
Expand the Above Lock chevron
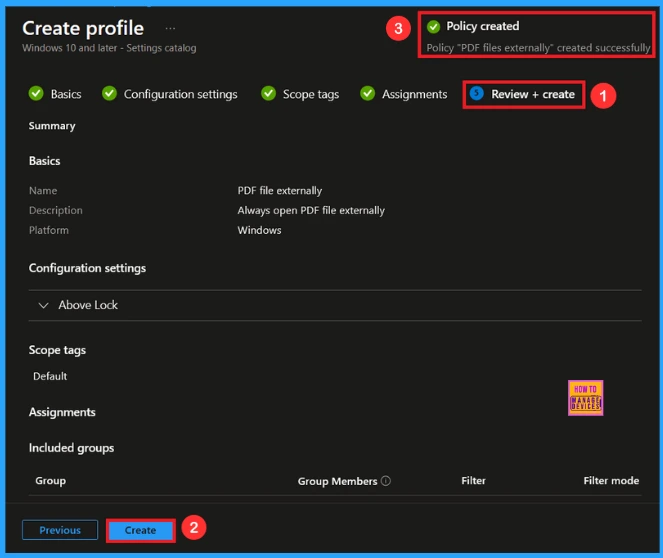(x=43, y=305)
